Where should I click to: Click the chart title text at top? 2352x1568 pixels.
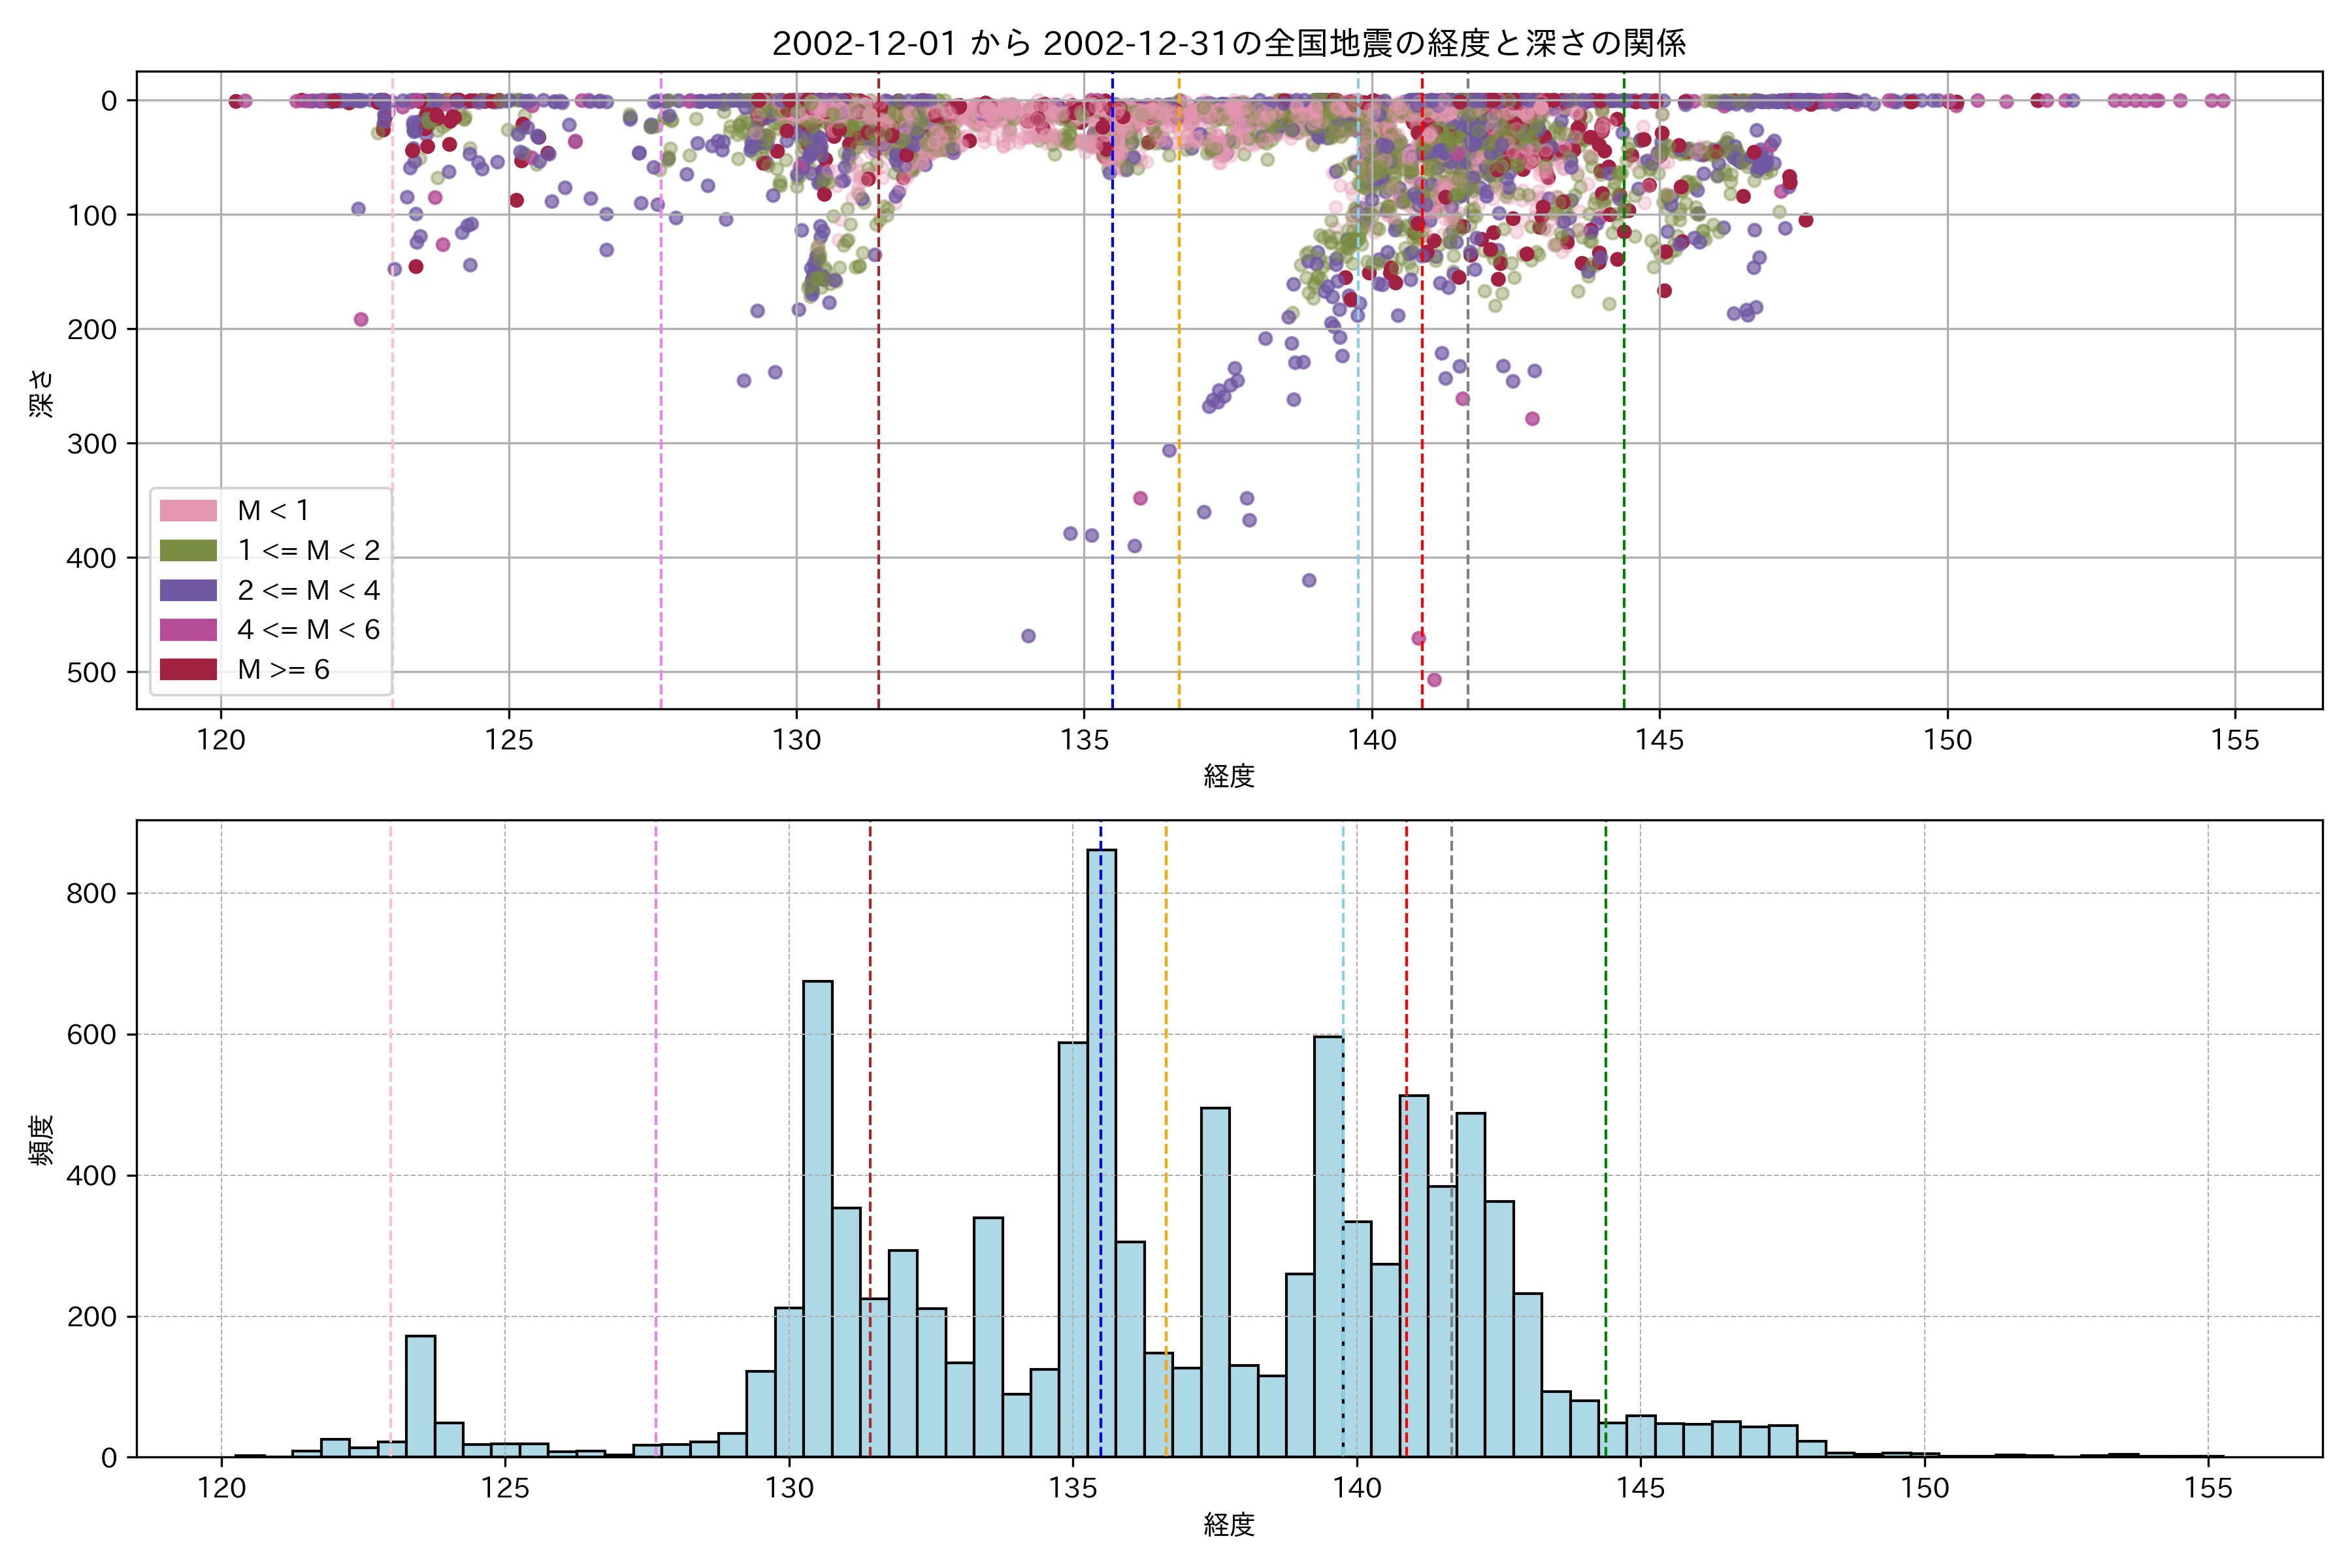click(x=1229, y=43)
